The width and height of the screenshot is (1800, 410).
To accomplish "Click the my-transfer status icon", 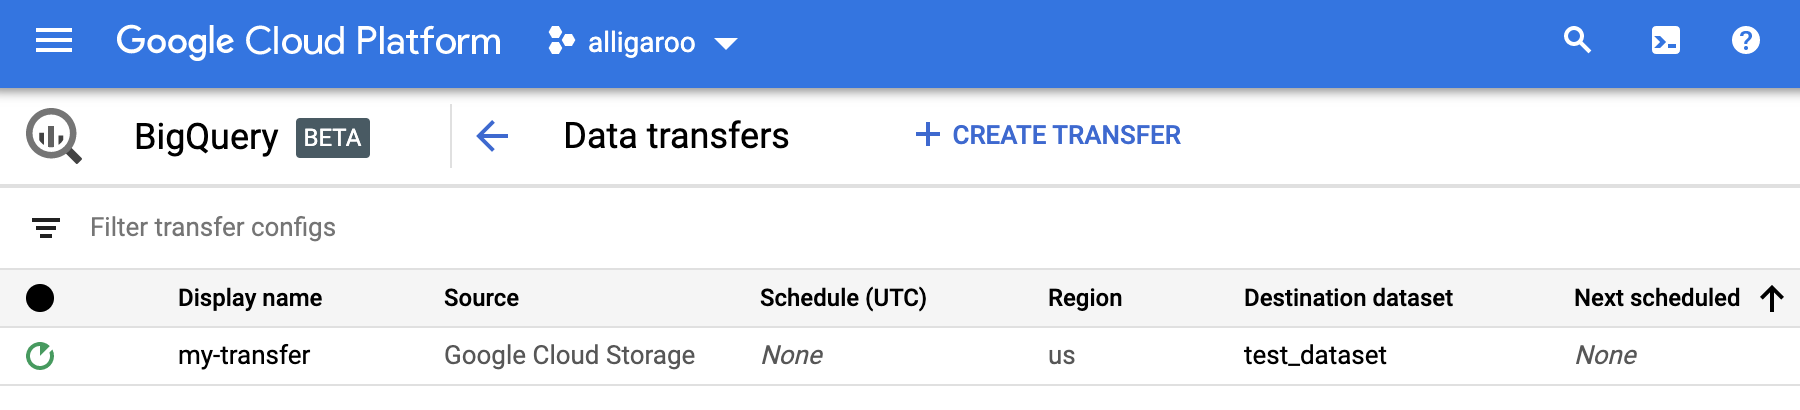I will pos(40,356).
